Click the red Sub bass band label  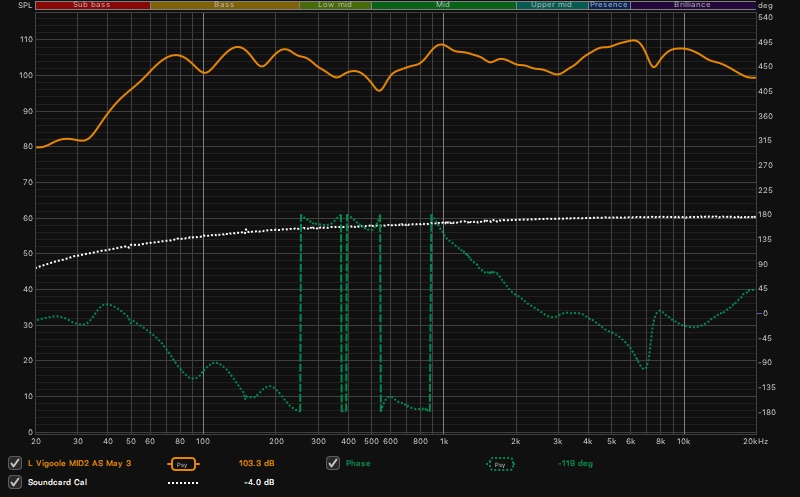coord(92,5)
